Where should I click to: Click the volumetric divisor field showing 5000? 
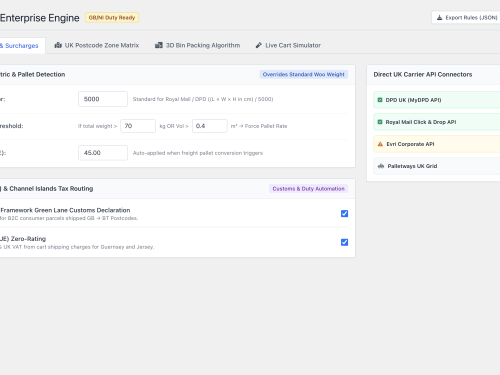coord(103,99)
